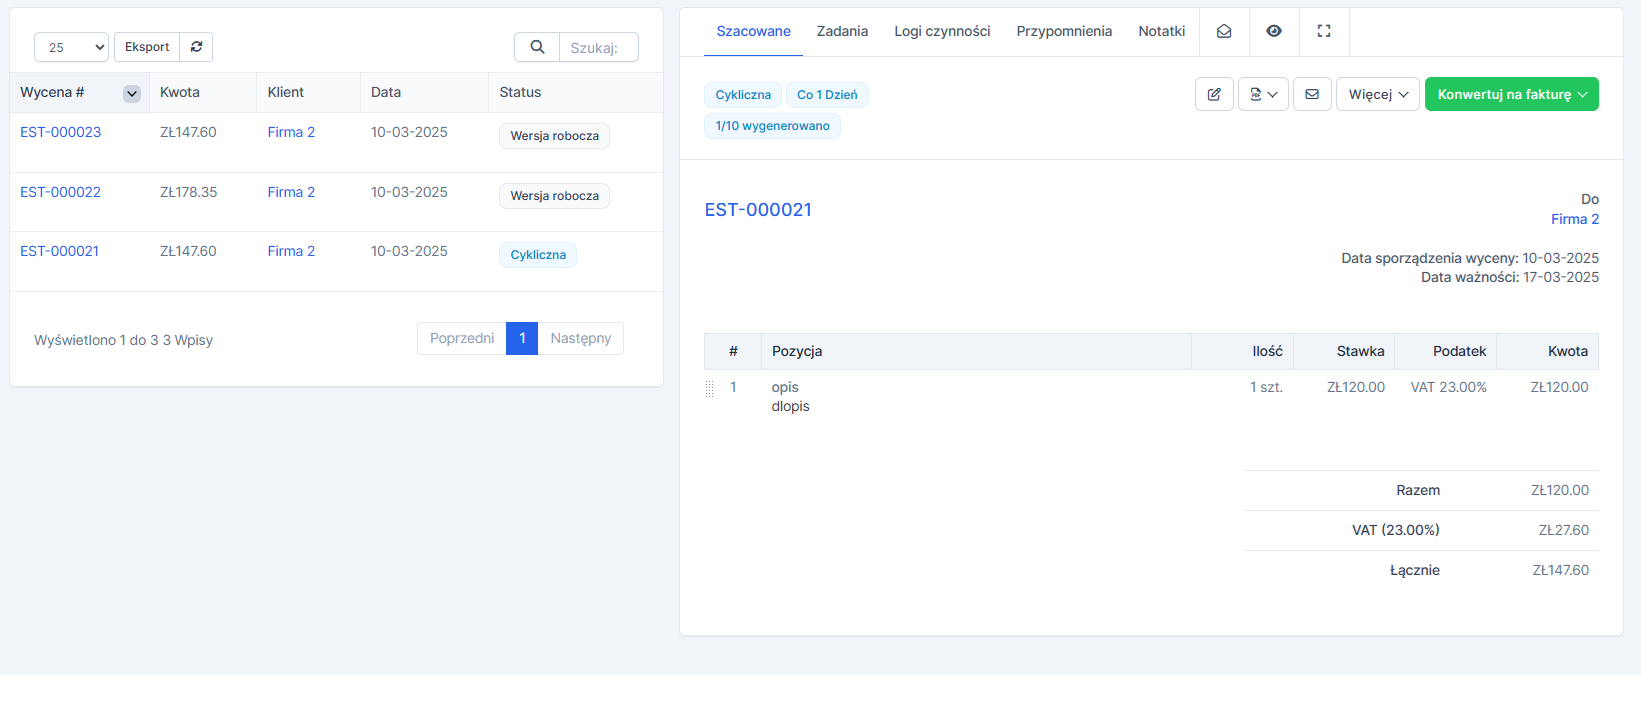This screenshot has width=1641, height=705.
Task: Click the refresh table icon next to Eksport
Action: [196, 47]
